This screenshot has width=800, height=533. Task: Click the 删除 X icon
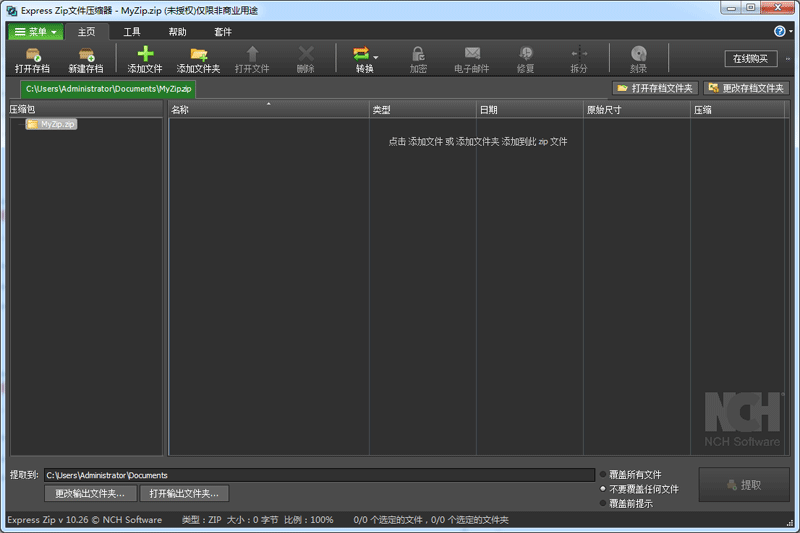coord(306,54)
